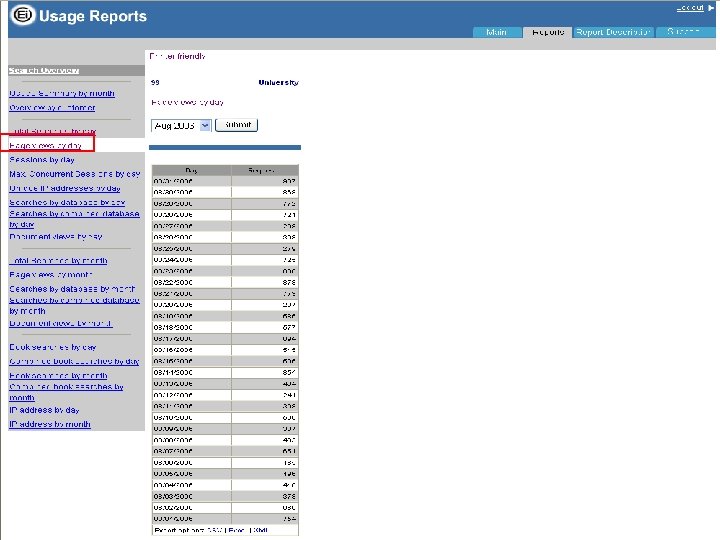Switch to the Main tab
Viewport: 720px width, 540px height.
pos(496,32)
